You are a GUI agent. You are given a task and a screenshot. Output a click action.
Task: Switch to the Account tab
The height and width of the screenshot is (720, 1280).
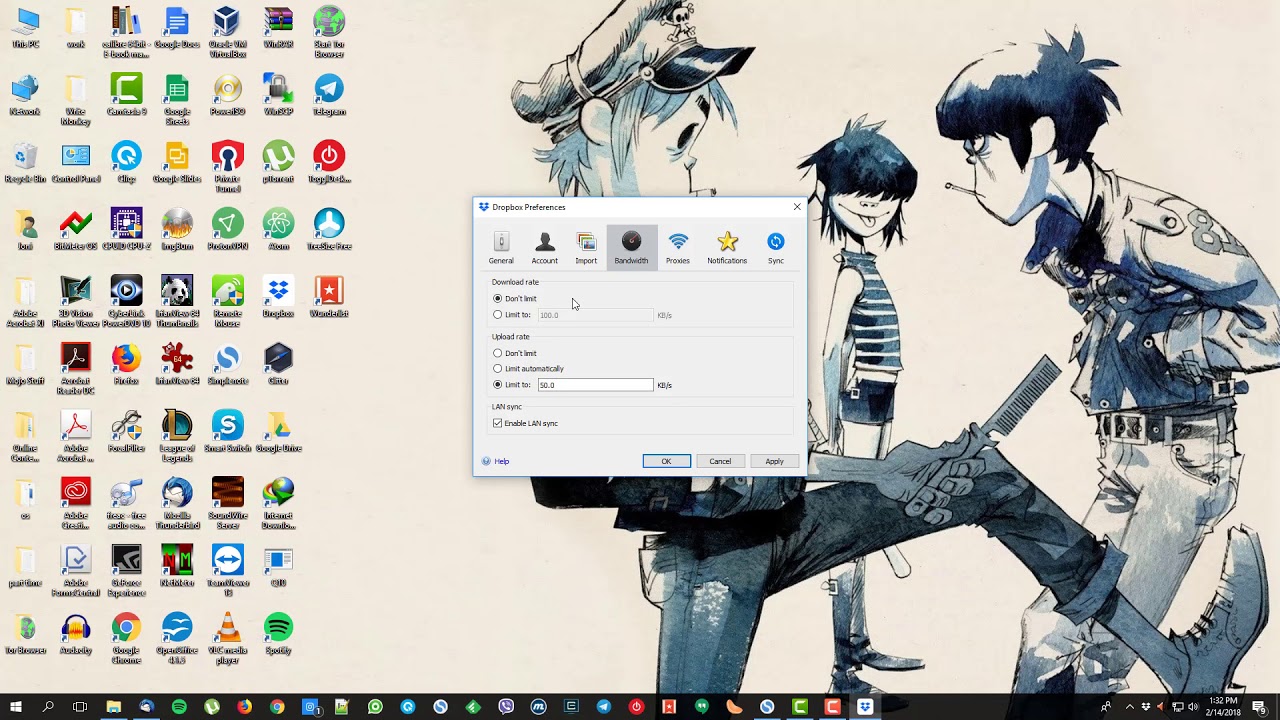click(x=545, y=248)
